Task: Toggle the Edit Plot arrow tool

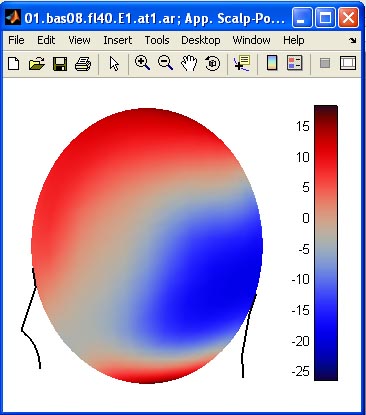Action: (114, 63)
